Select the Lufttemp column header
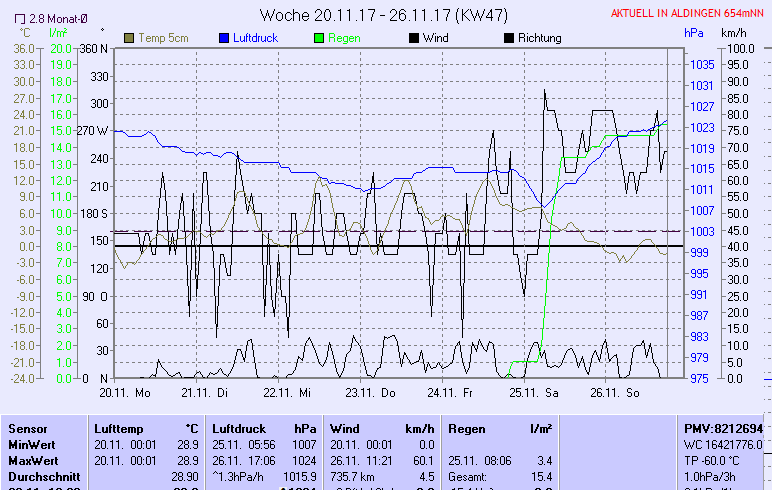772x490 pixels. pyautogui.click(x=122, y=428)
